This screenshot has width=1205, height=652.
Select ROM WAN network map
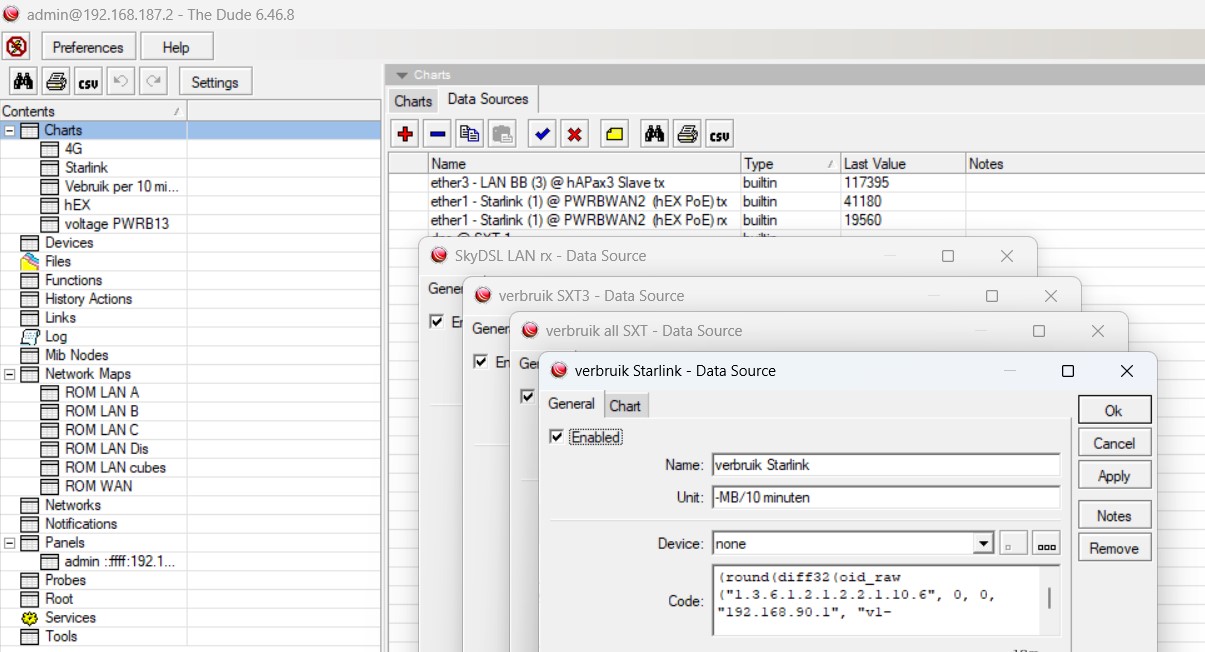[98, 486]
